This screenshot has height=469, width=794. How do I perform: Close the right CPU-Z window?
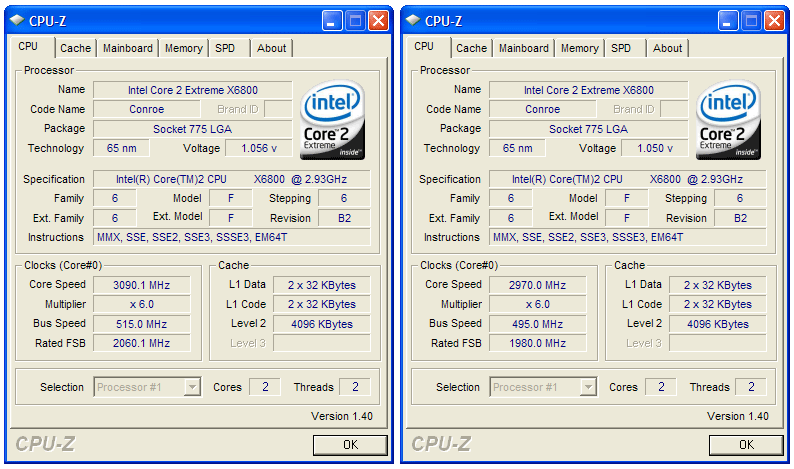click(775, 20)
